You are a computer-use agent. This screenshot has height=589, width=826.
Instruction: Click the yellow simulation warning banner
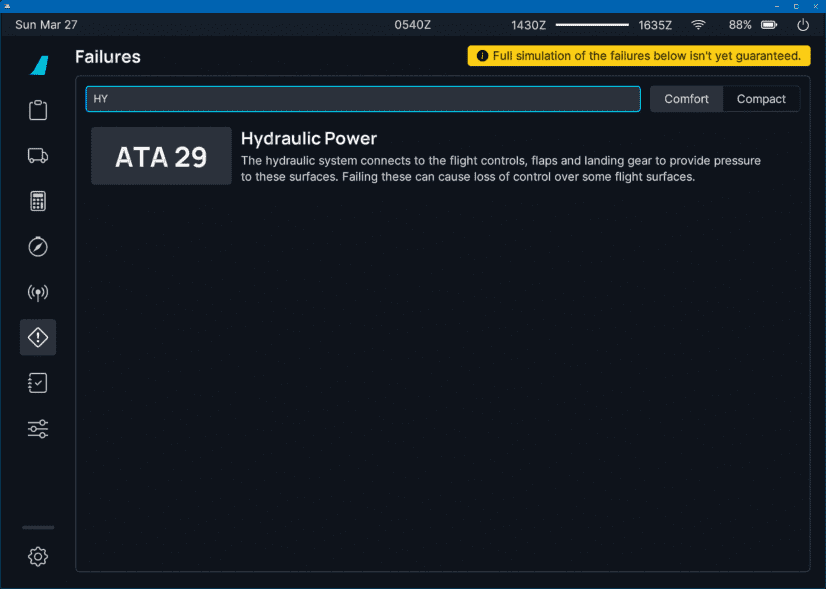tap(638, 56)
